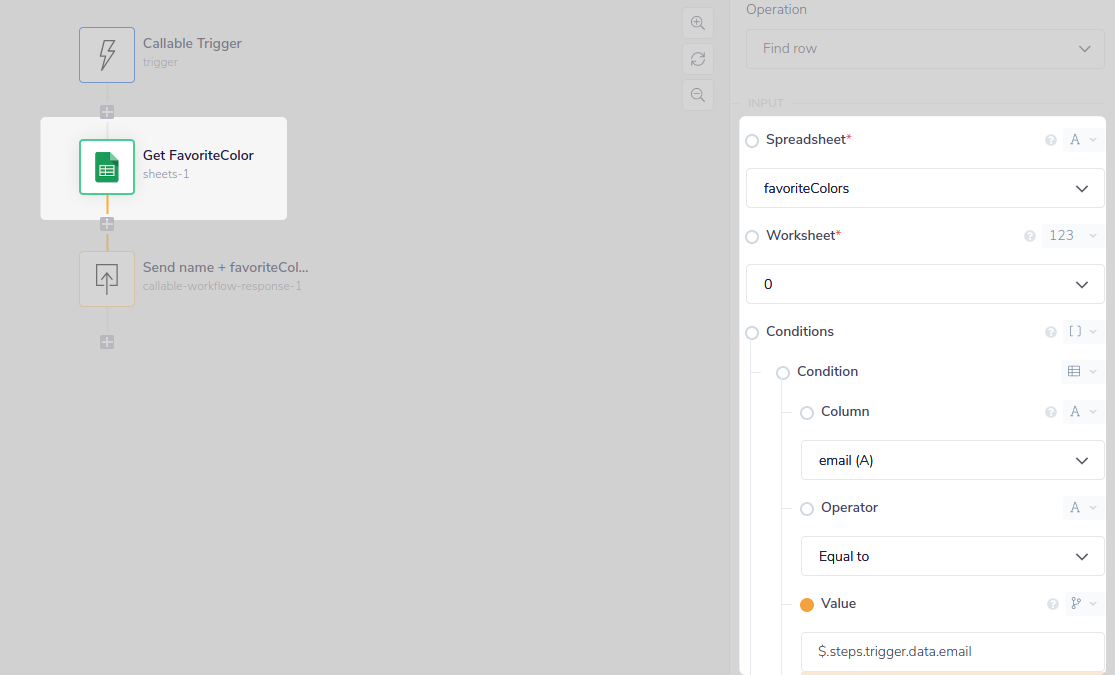Select the Google Sheets step icon

tap(107, 167)
